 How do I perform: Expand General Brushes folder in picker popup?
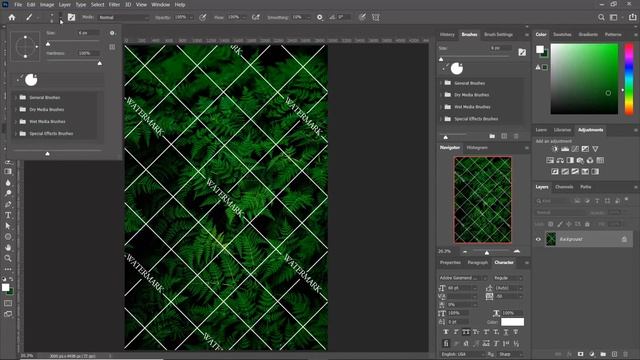[16, 98]
